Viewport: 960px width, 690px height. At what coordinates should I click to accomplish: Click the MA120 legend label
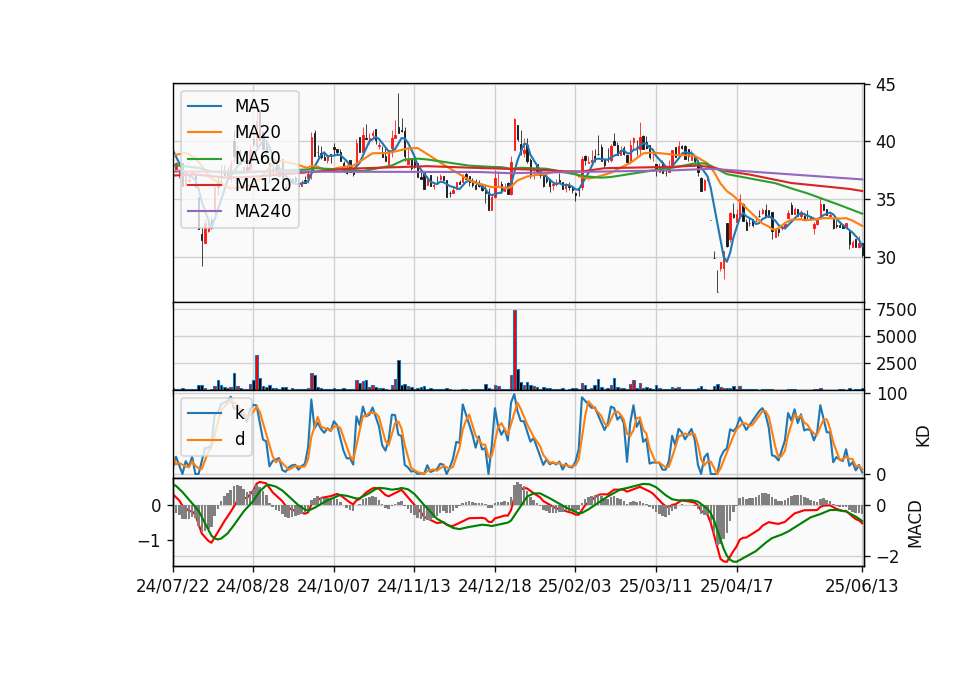click(263, 184)
